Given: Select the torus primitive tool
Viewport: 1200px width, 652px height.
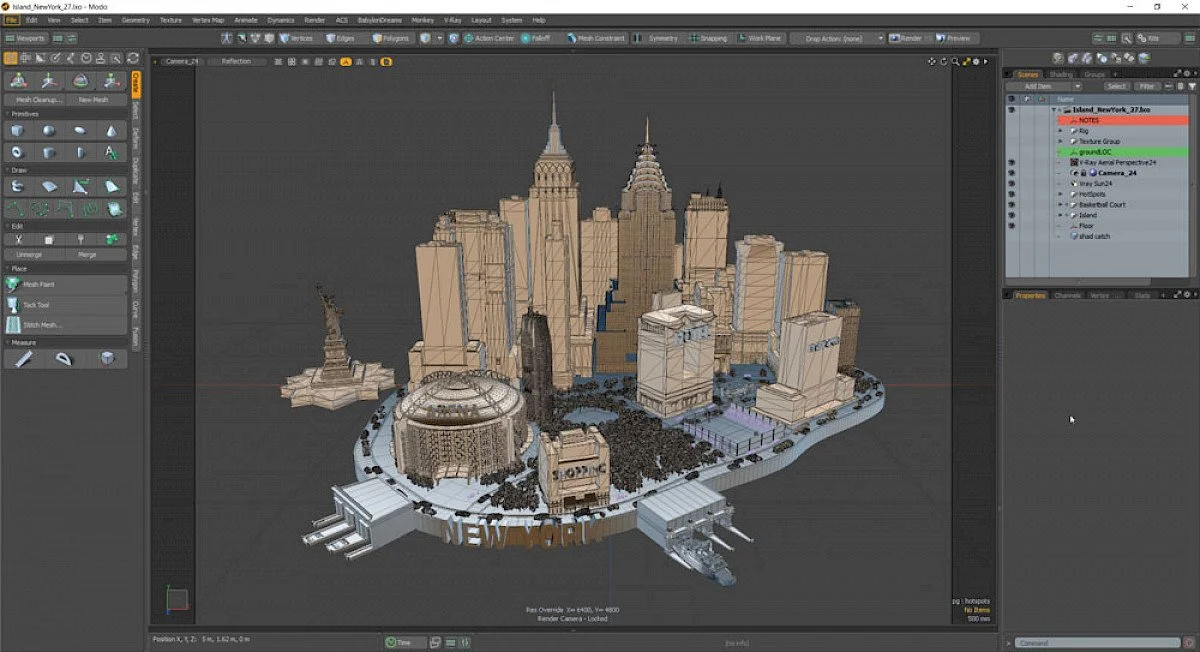Looking at the screenshot, I should tap(18, 153).
